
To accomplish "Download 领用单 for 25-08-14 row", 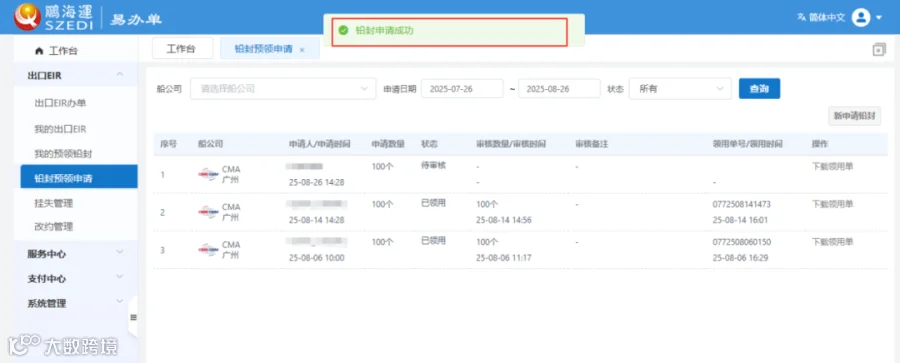I will point(832,204).
